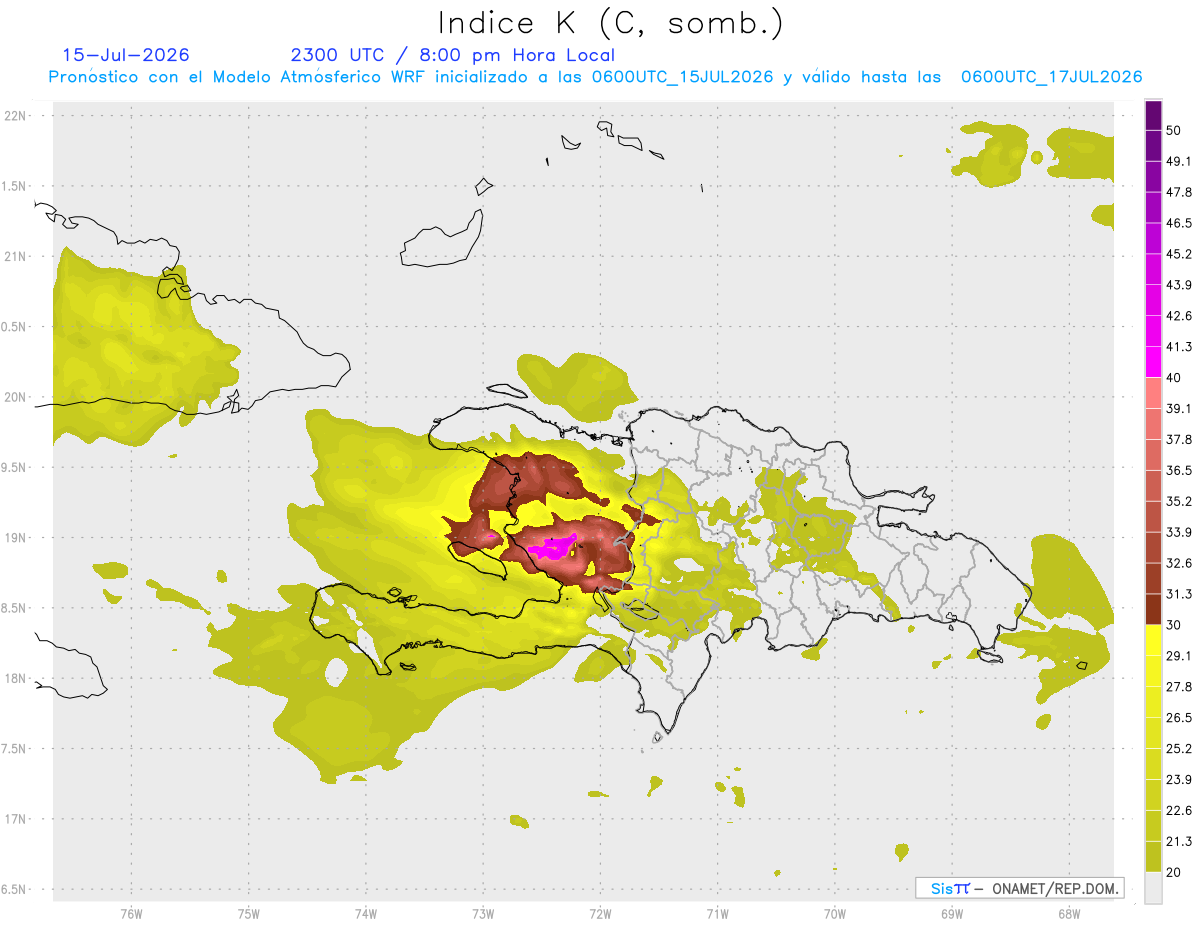Viewport: 1200px width, 927px height.
Task: Pick the dark purple top segment of the colorbar
Action: (1153, 116)
